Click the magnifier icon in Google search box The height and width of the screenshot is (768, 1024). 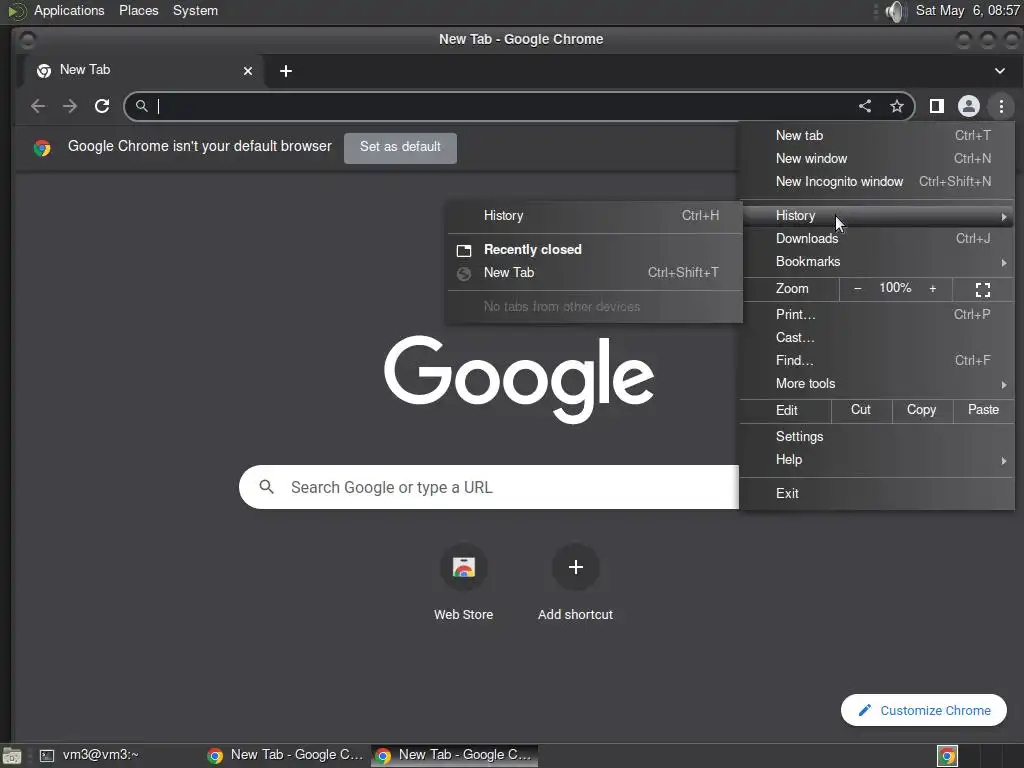[x=266, y=487]
